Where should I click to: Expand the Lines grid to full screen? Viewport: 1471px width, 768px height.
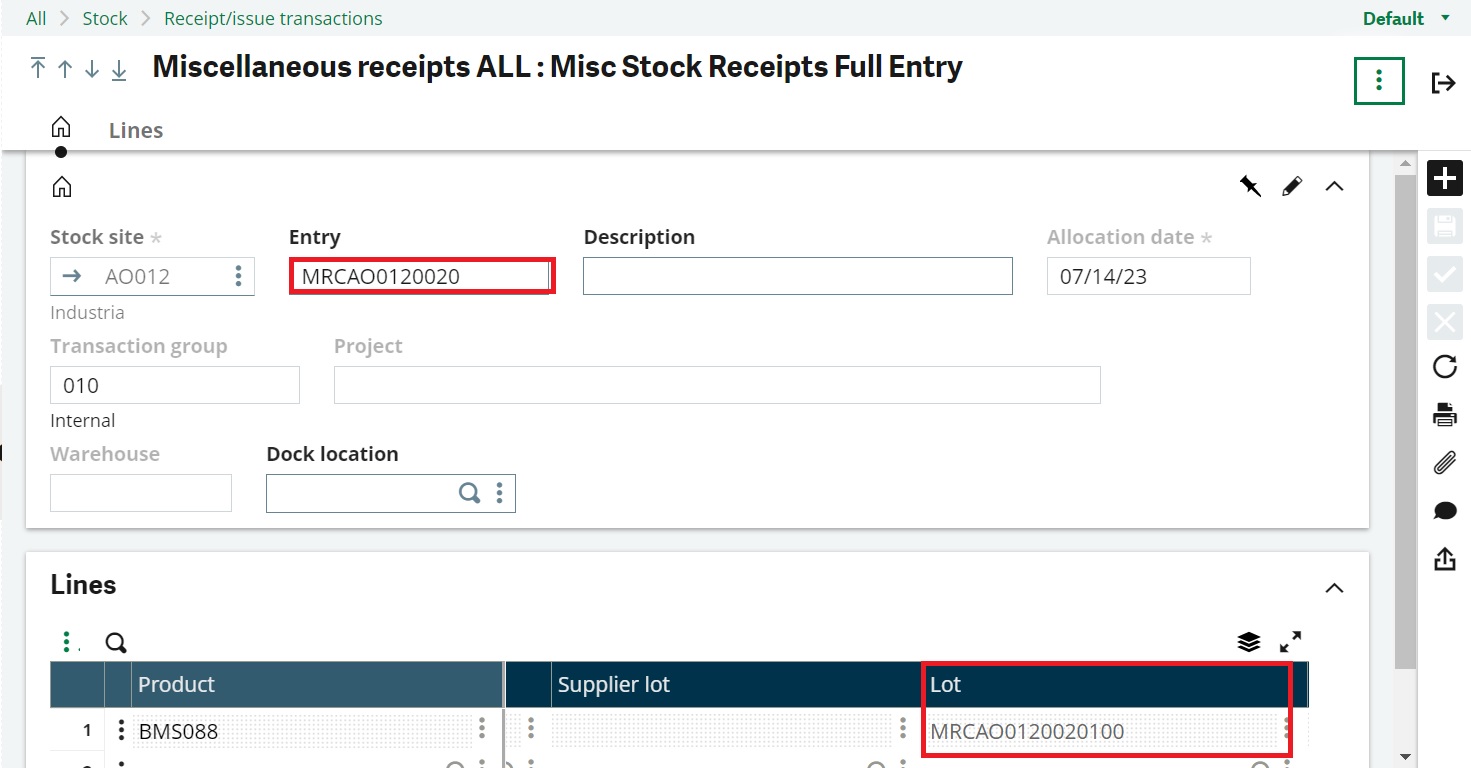1291,642
